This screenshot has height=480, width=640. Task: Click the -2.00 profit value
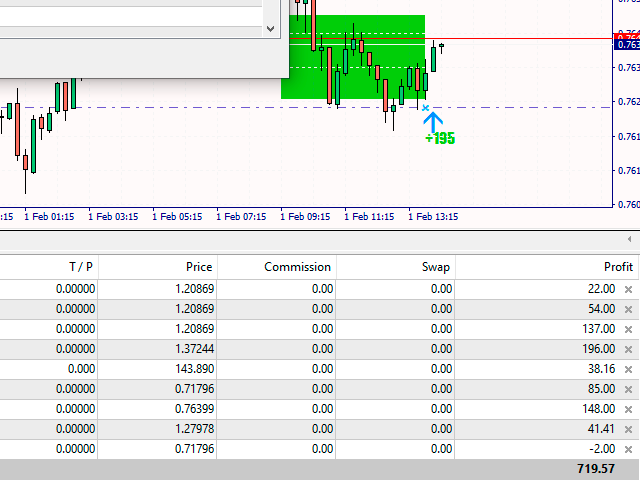[x=602, y=449]
